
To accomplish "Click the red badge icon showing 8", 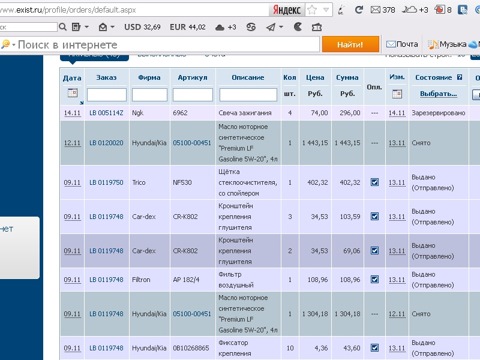I will coord(443,10).
